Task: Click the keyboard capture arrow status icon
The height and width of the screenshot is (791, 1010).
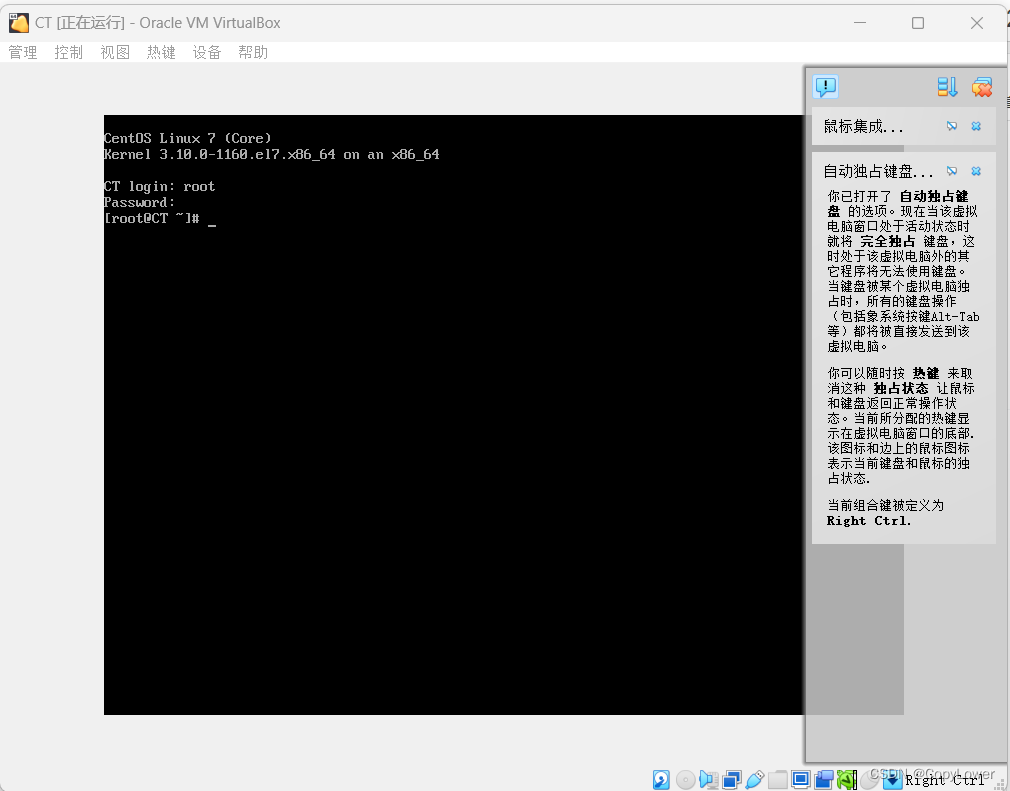Action: click(x=893, y=780)
